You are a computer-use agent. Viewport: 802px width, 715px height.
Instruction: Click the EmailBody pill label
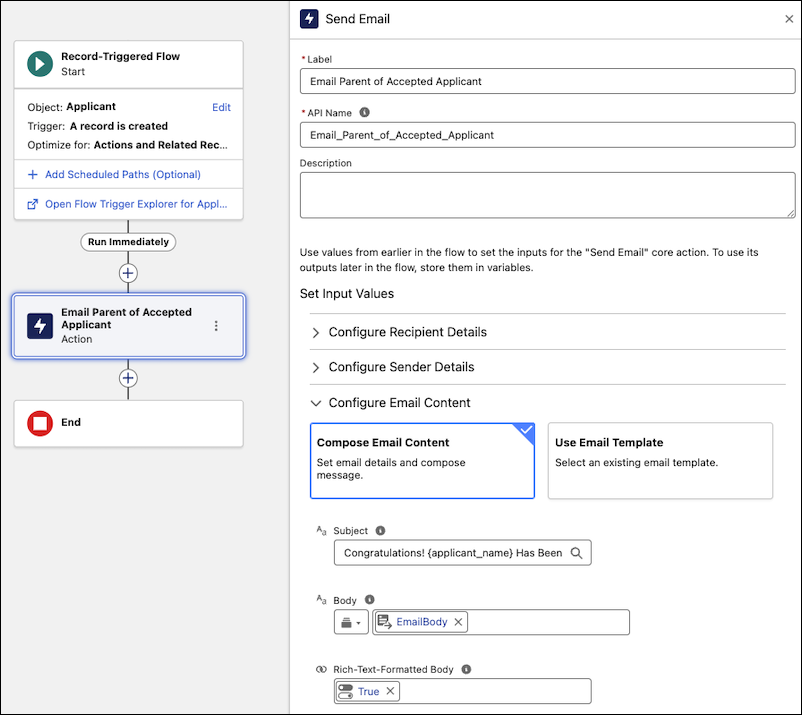pos(421,622)
